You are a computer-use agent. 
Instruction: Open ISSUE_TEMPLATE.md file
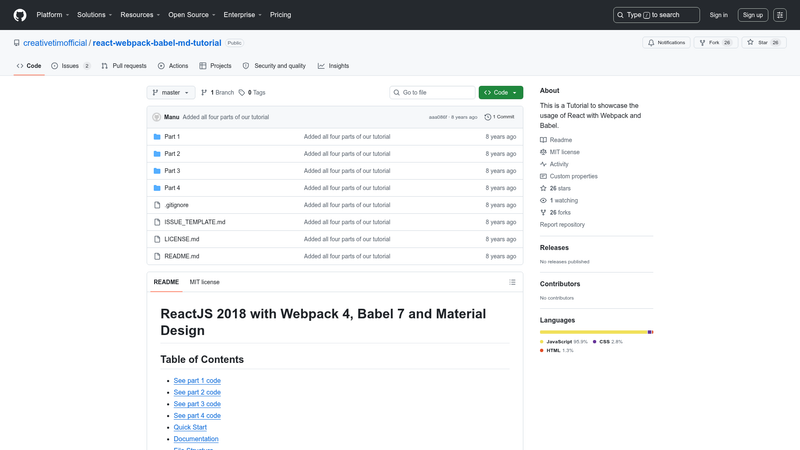pos(195,222)
